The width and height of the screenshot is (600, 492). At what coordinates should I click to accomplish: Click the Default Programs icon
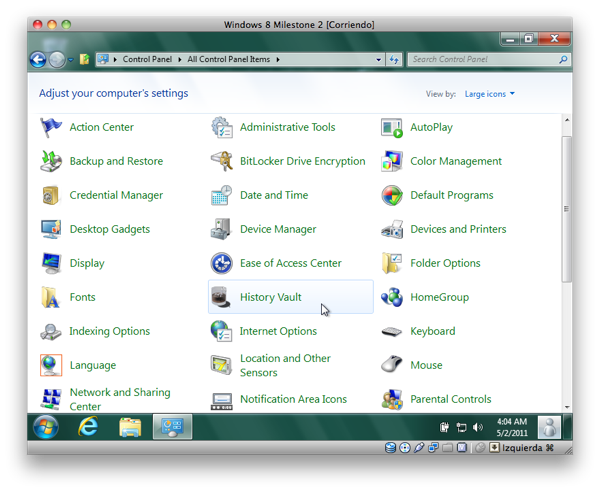click(x=392, y=195)
